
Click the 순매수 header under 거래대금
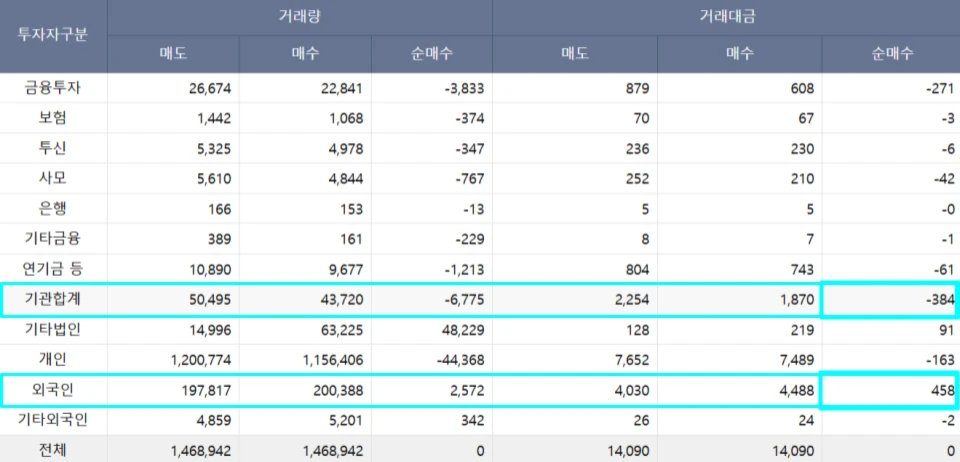click(x=891, y=54)
